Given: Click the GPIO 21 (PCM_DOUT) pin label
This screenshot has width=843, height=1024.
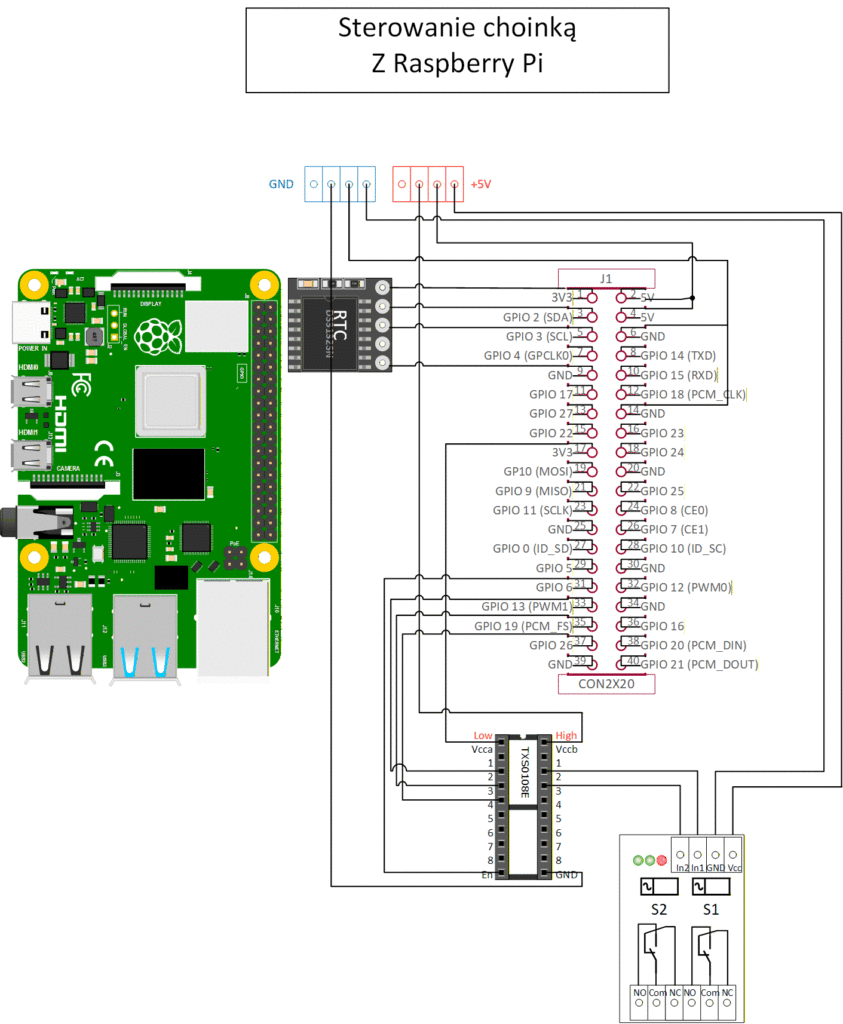Looking at the screenshot, I should coord(699,664).
